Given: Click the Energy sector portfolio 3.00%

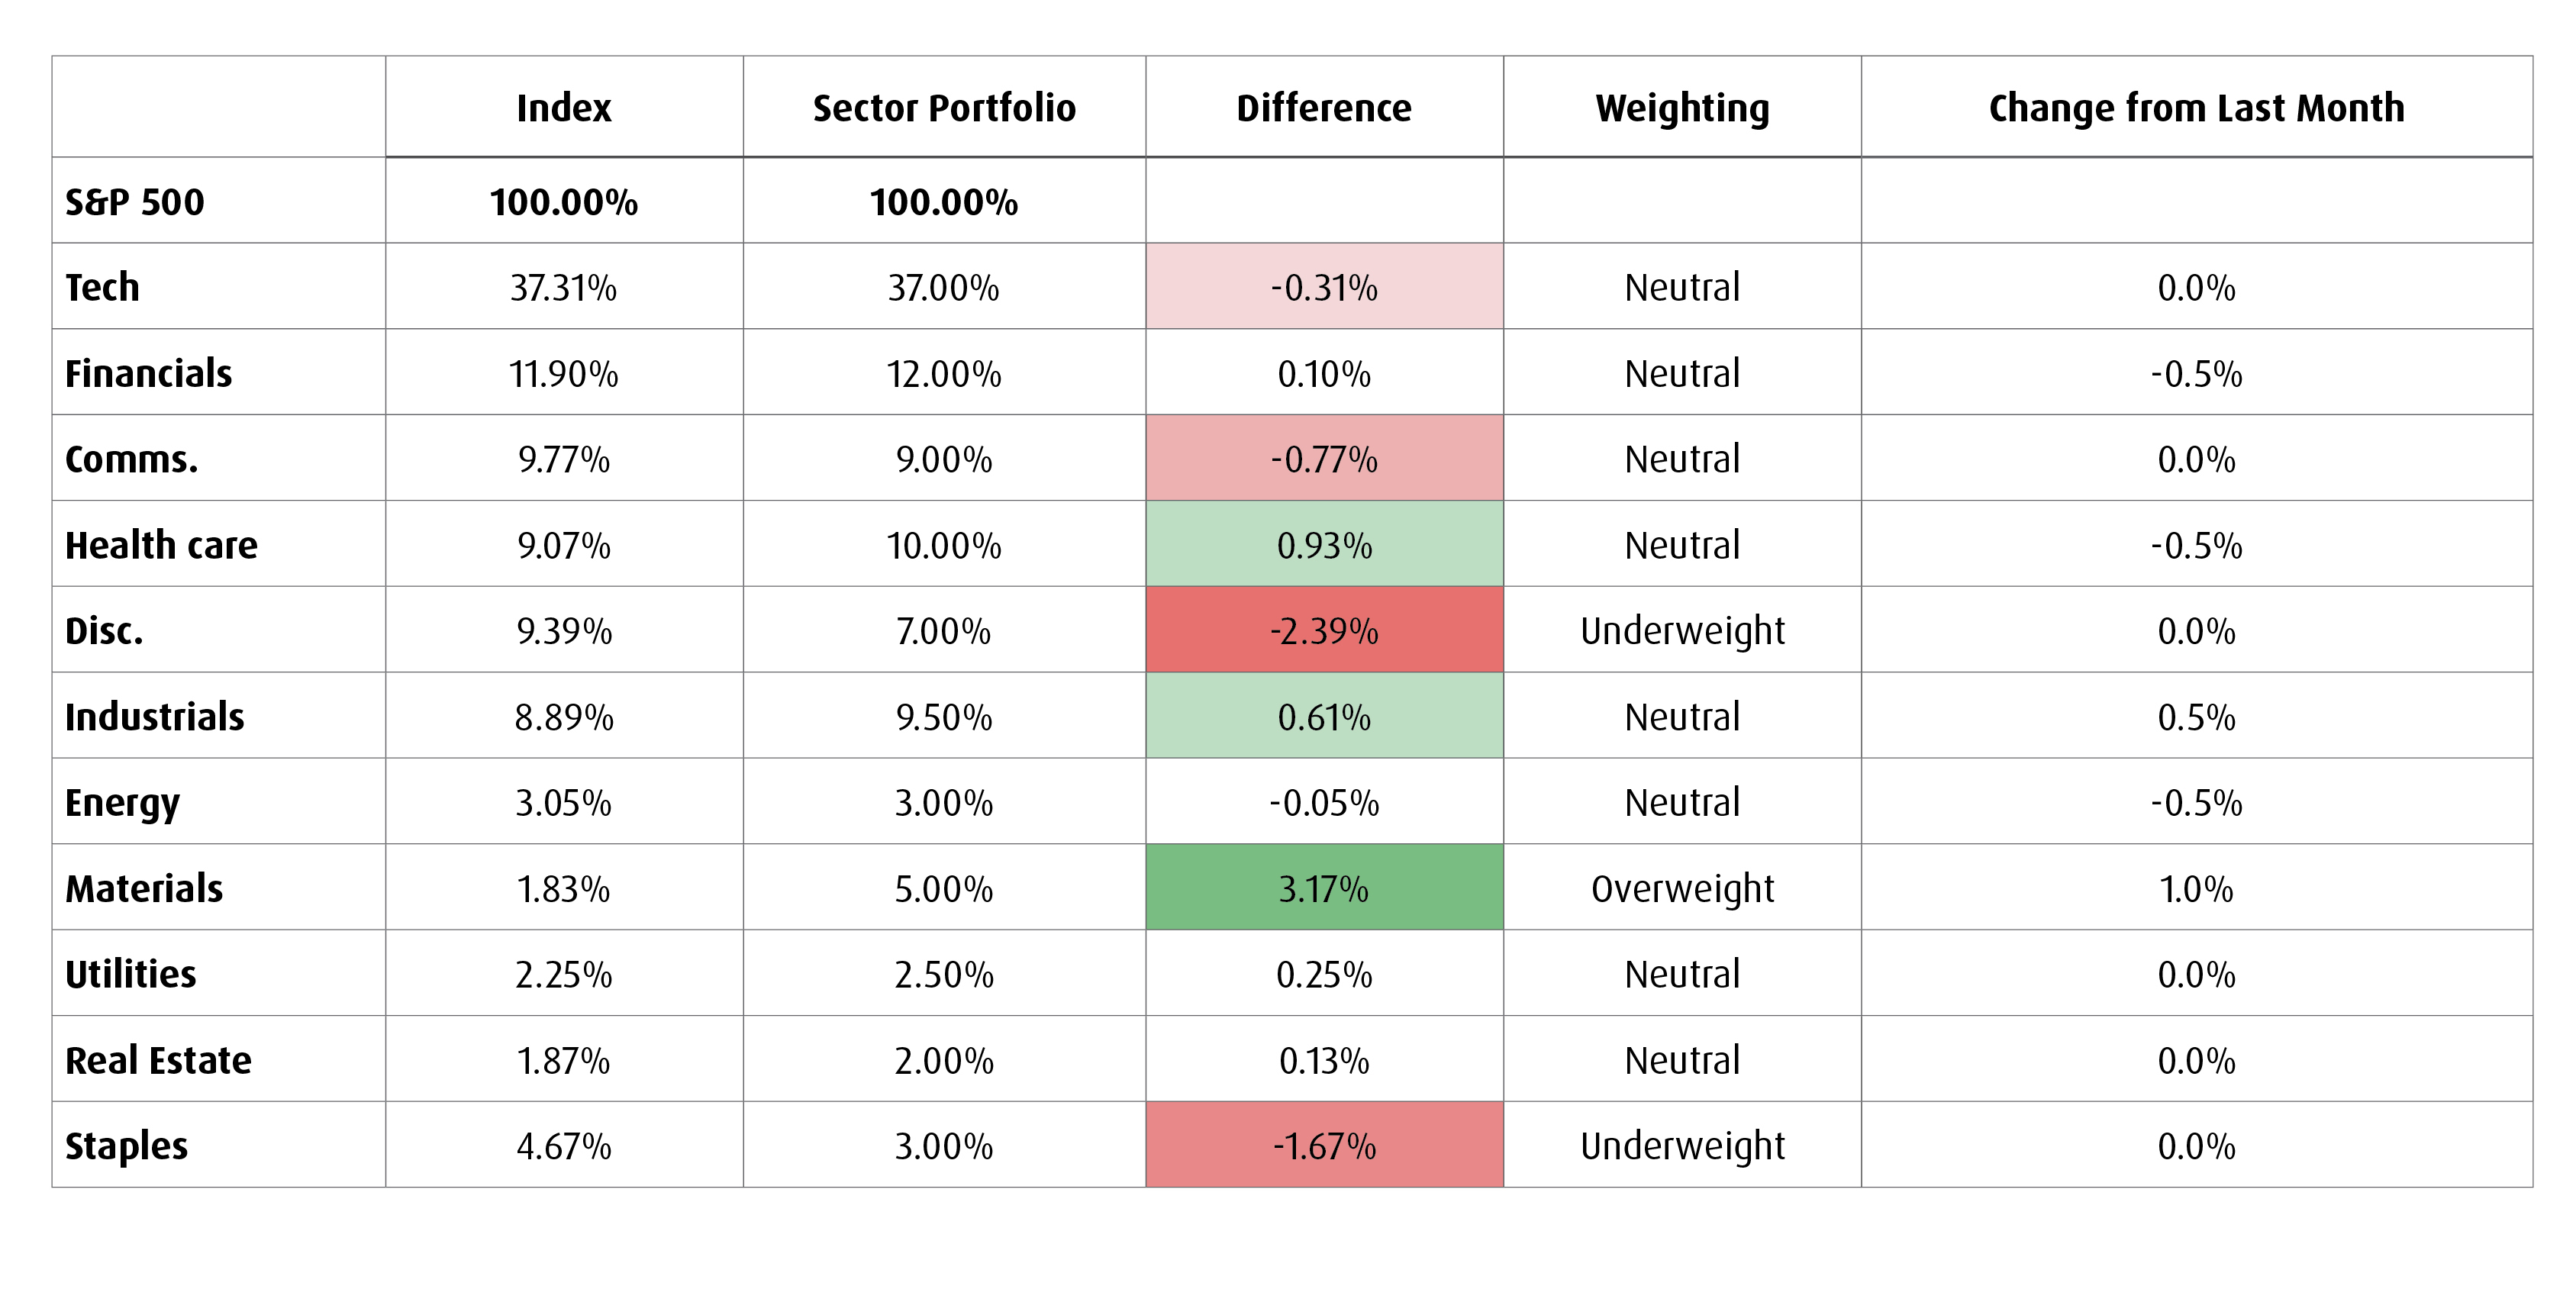Looking at the screenshot, I should click(944, 803).
